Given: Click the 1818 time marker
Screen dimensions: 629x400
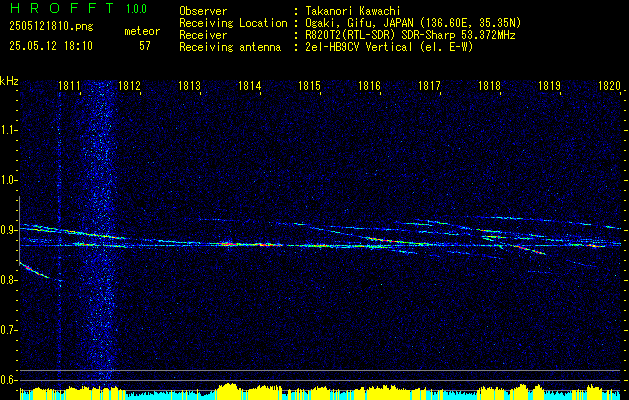Looking at the screenshot, I should [x=490, y=85].
